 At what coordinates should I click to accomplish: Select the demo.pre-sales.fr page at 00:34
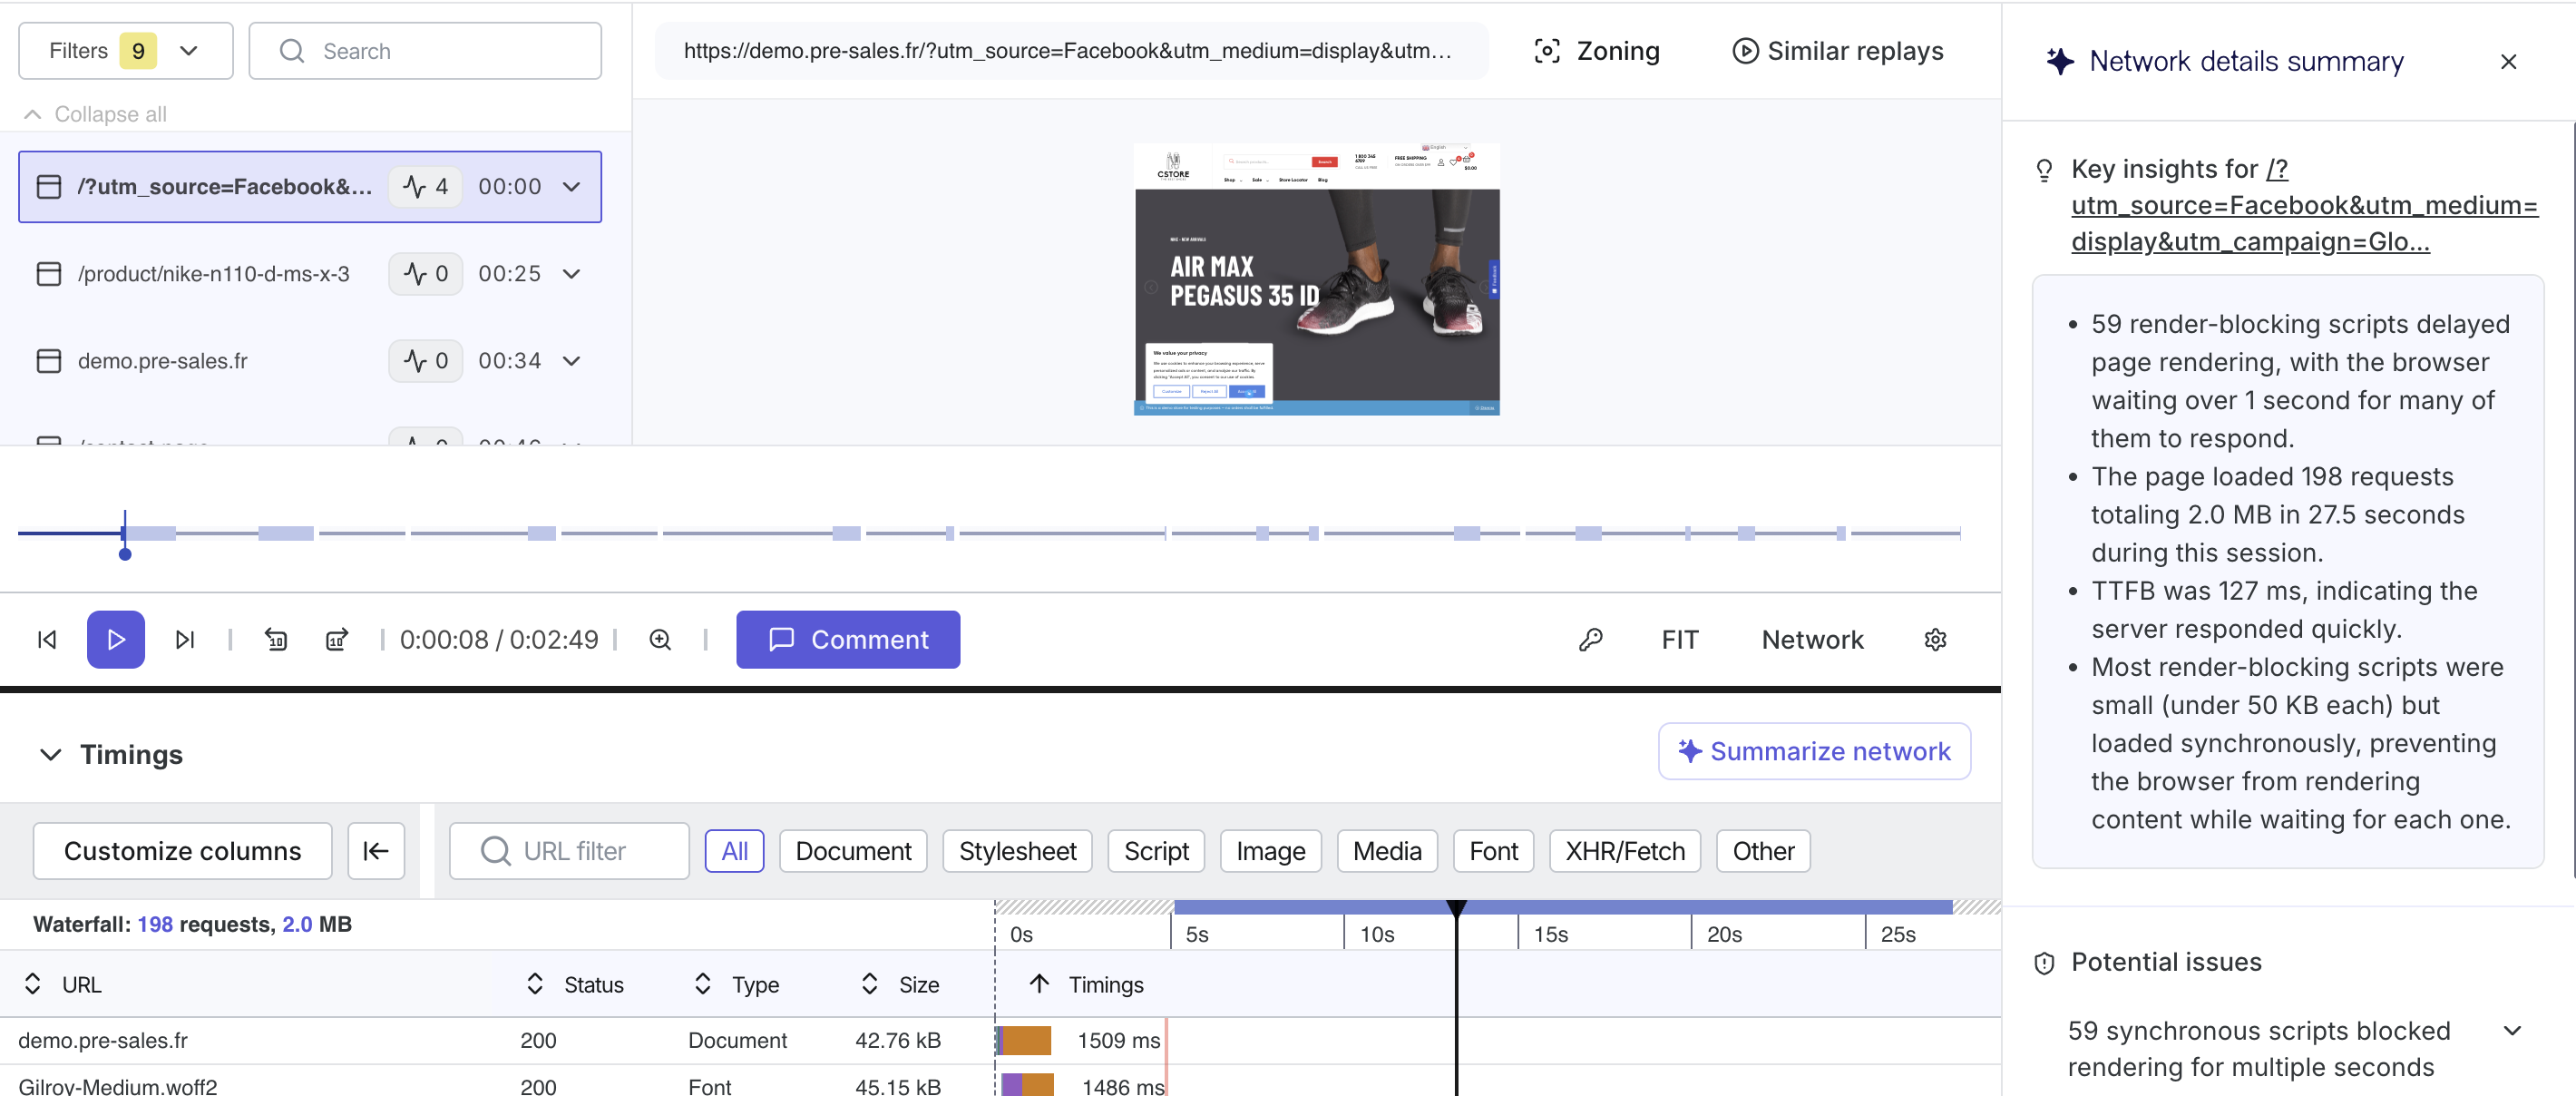(310, 361)
